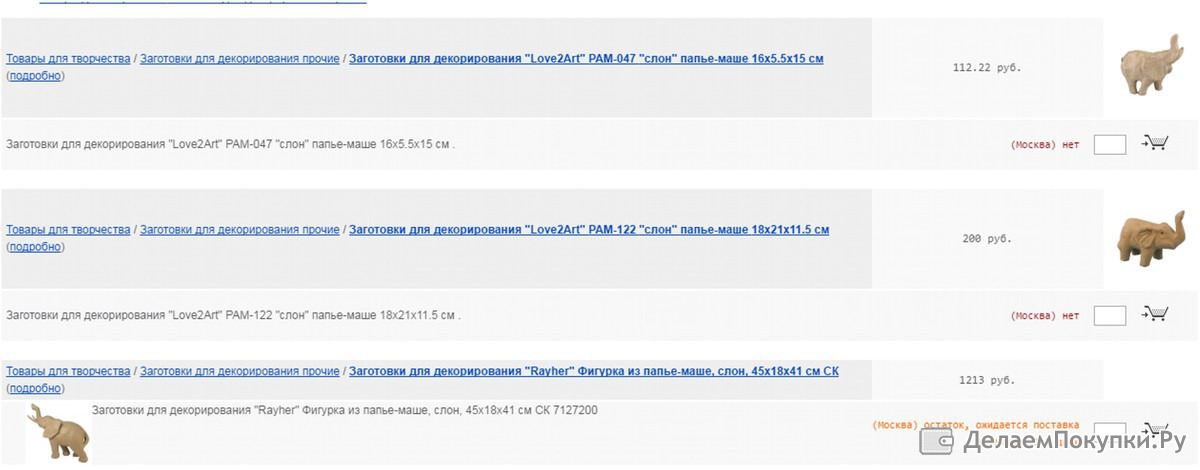Add Rayher elephant figurine to cart
This screenshot has width=1200, height=470.
(x=1155, y=428)
